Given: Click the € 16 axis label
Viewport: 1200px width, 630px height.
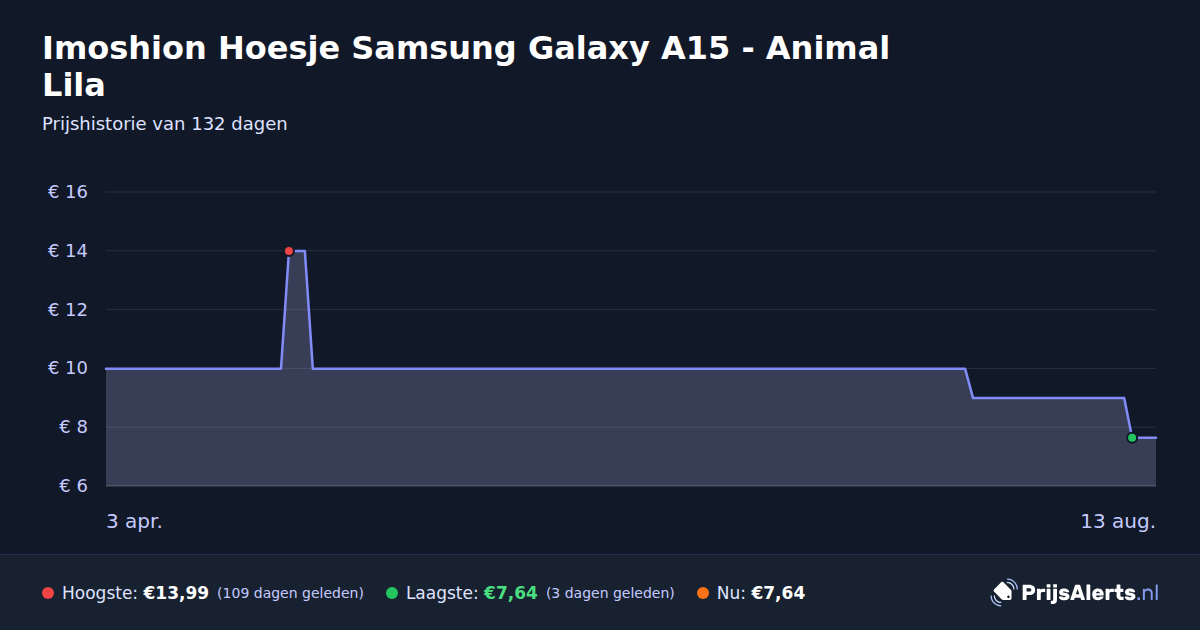Looking at the screenshot, I should click(68, 192).
